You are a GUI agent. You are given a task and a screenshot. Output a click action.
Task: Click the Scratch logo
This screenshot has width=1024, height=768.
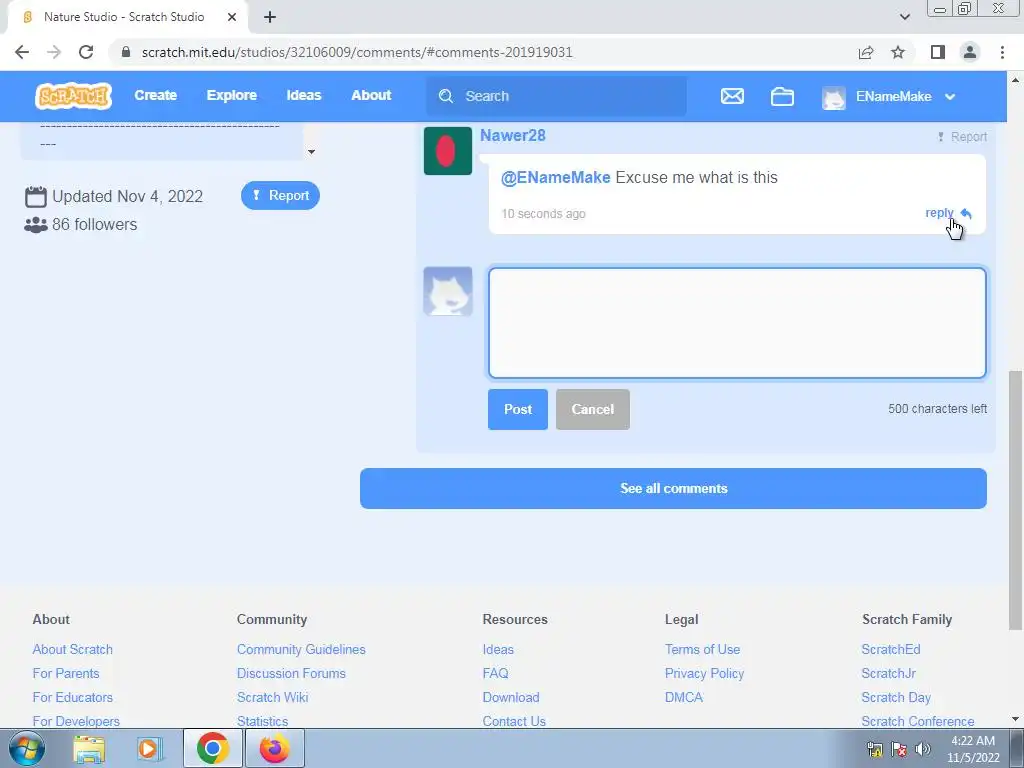[x=73, y=96]
